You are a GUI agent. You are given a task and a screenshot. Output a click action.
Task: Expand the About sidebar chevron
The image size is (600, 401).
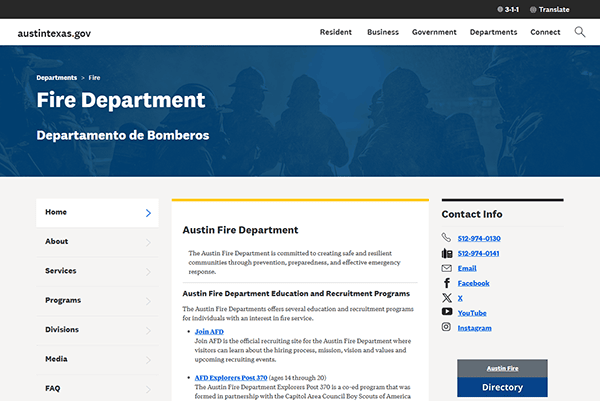pos(148,243)
